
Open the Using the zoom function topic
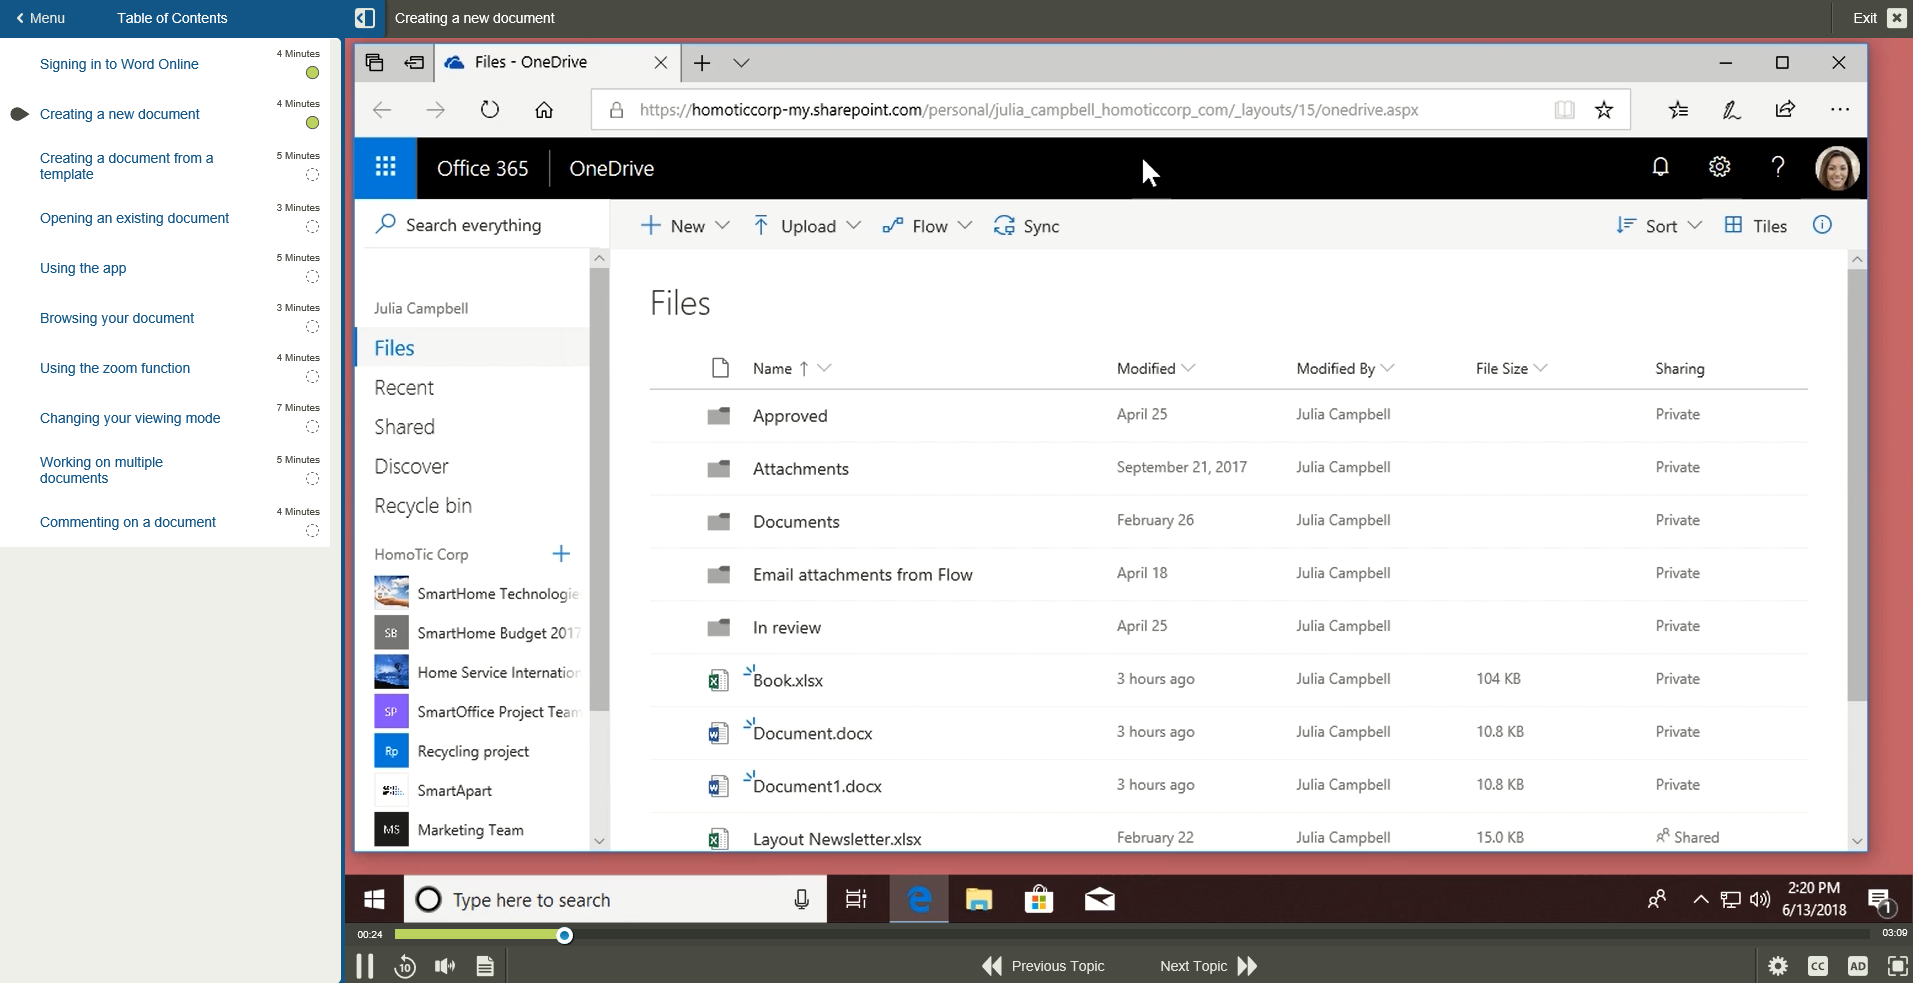[x=115, y=368]
